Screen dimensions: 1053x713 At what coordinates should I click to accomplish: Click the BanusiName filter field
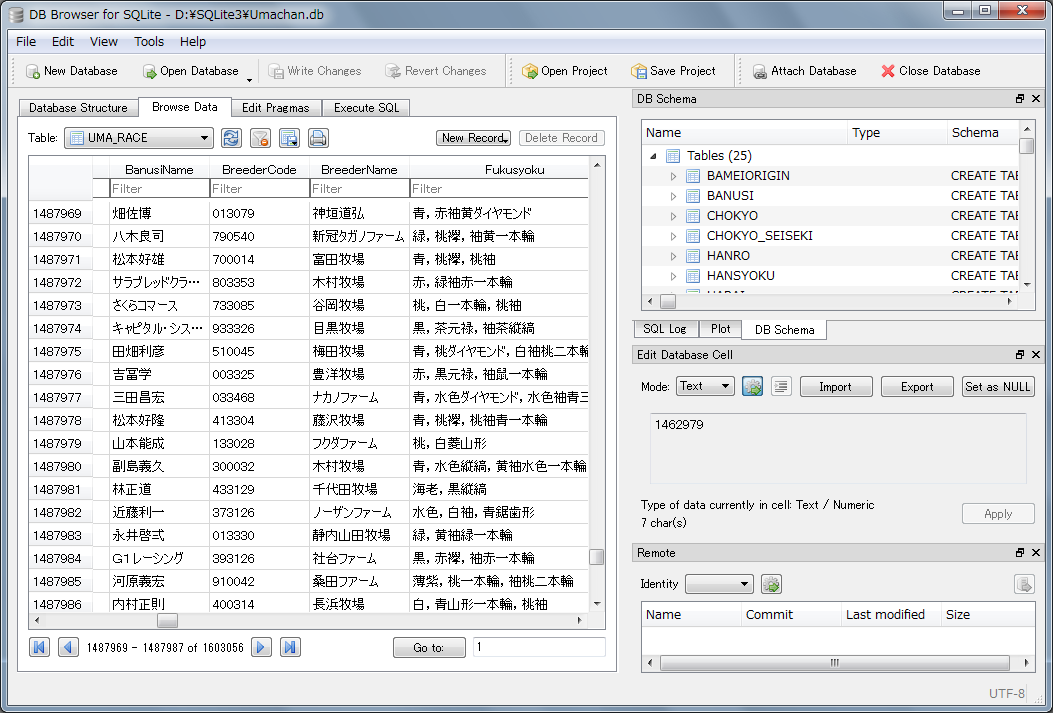(160, 189)
